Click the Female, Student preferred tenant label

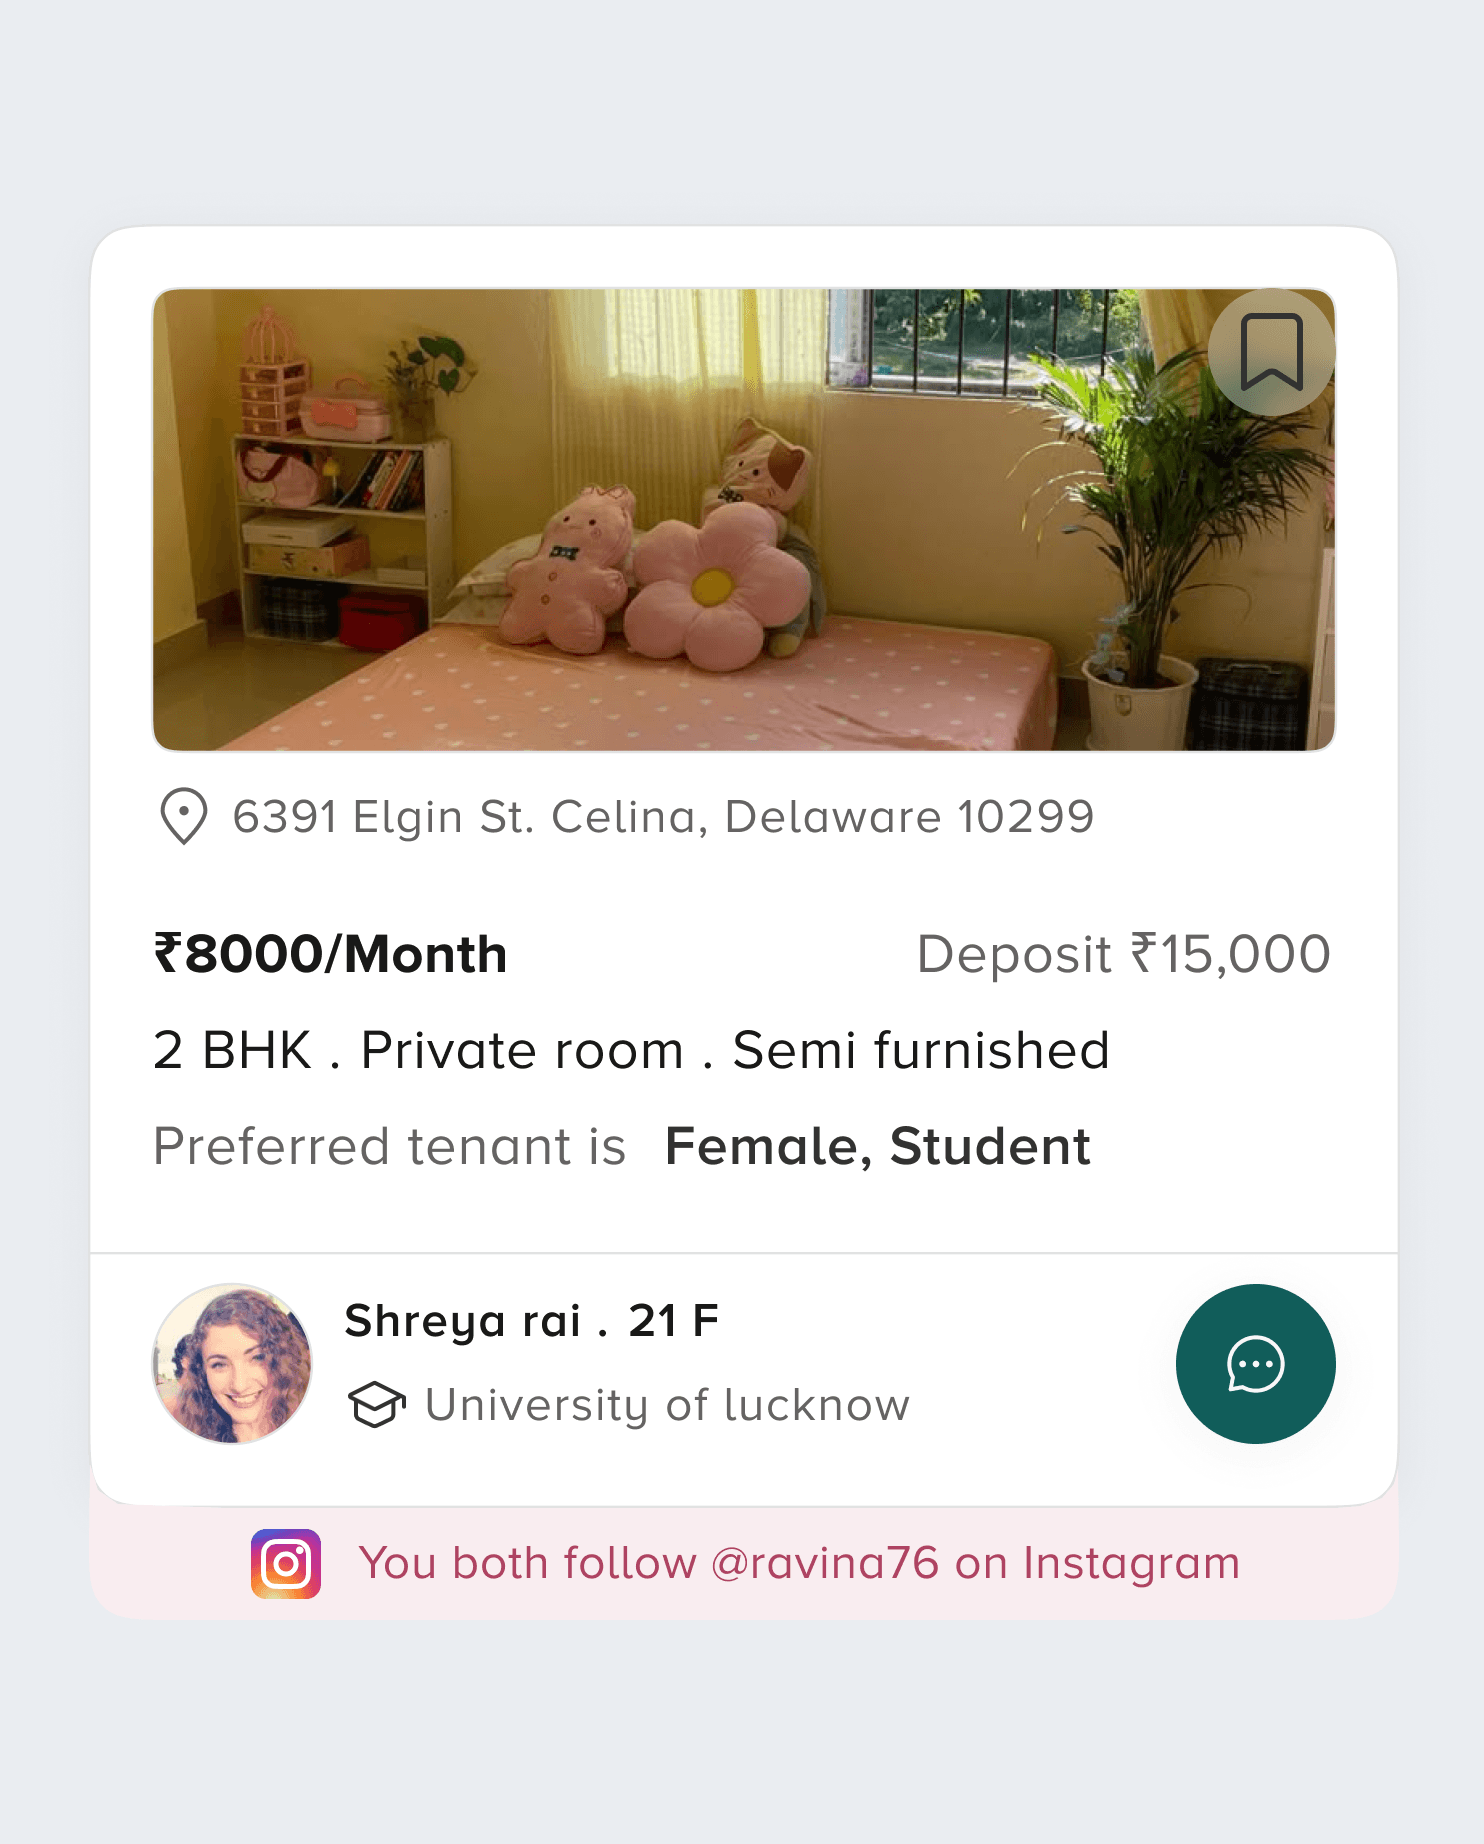(877, 1146)
